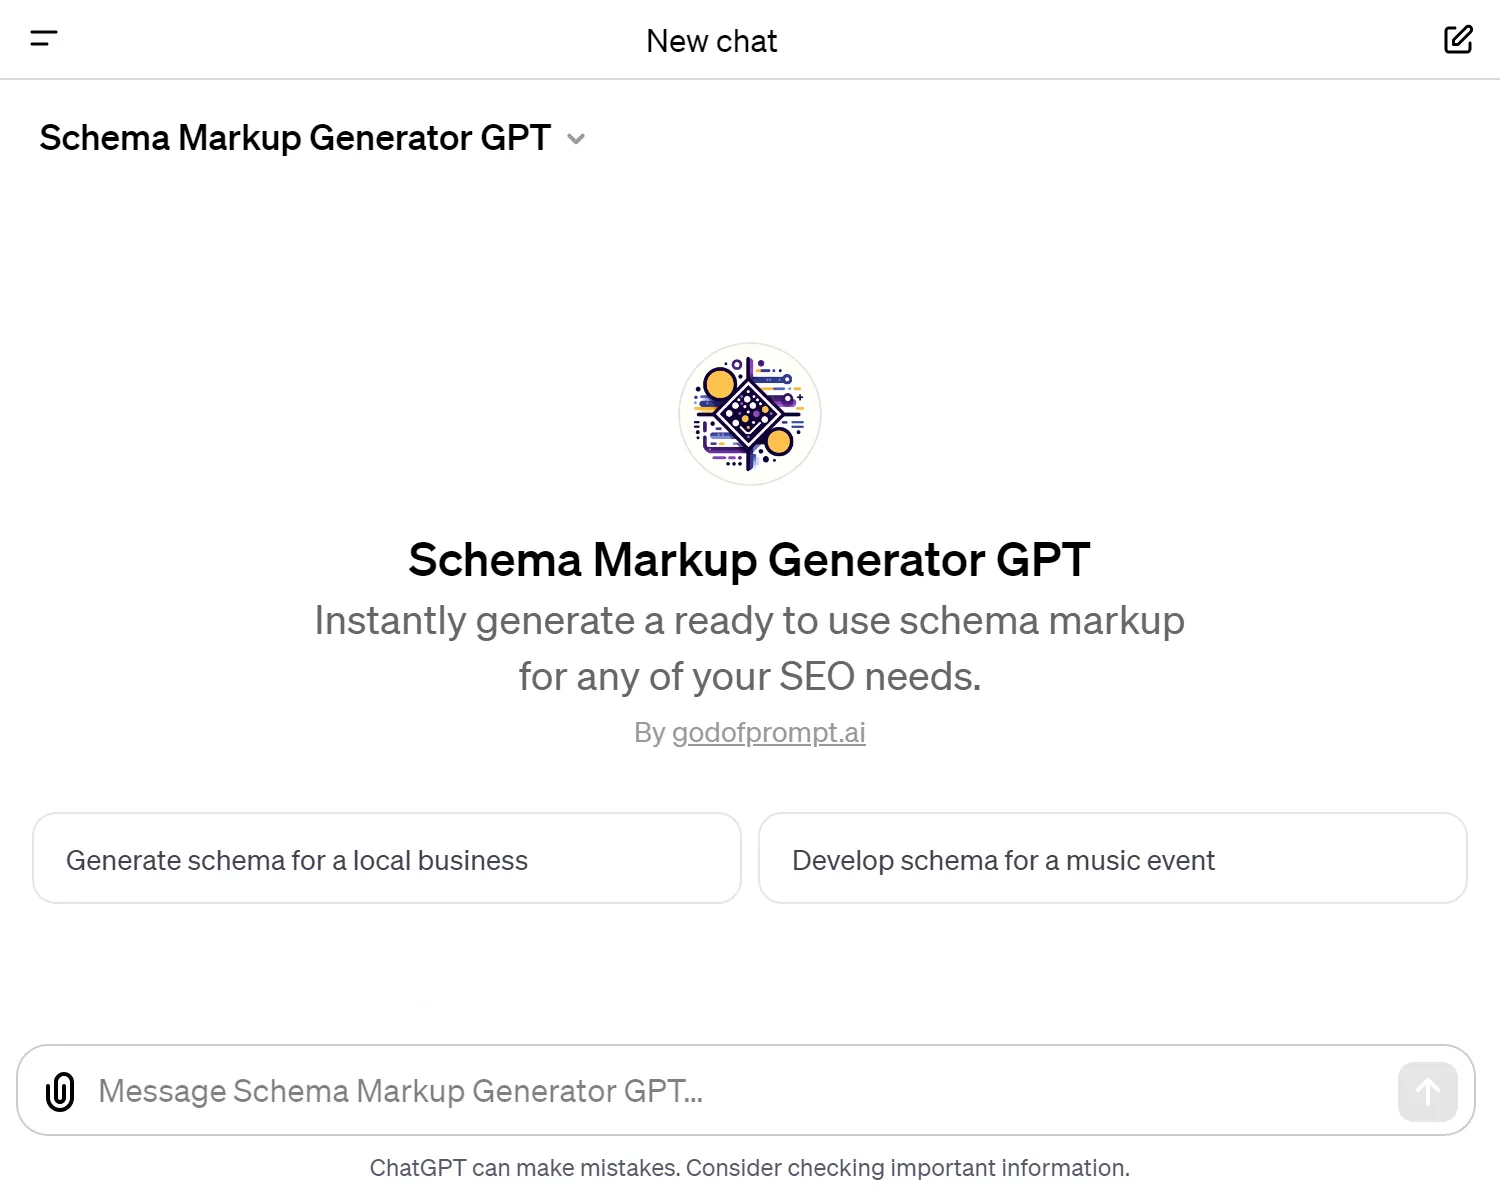Select the GPT description tagline text
1500x1200 pixels.
click(x=749, y=647)
